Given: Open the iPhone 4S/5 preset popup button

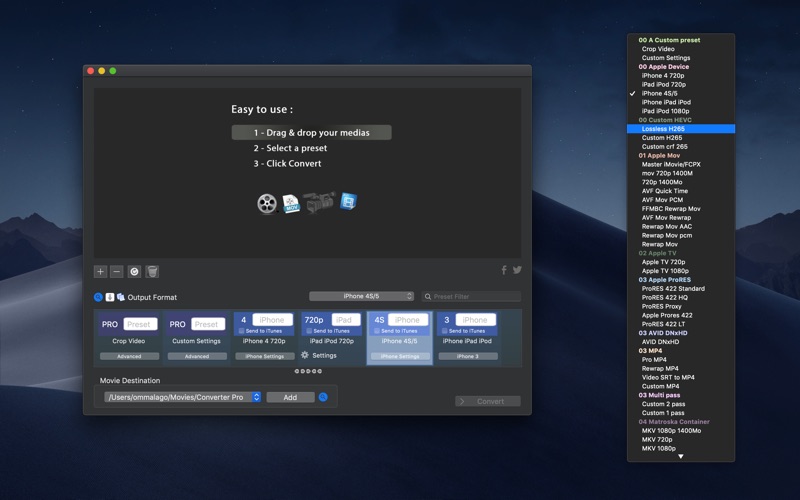Looking at the screenshot, I should coord(361,296).
